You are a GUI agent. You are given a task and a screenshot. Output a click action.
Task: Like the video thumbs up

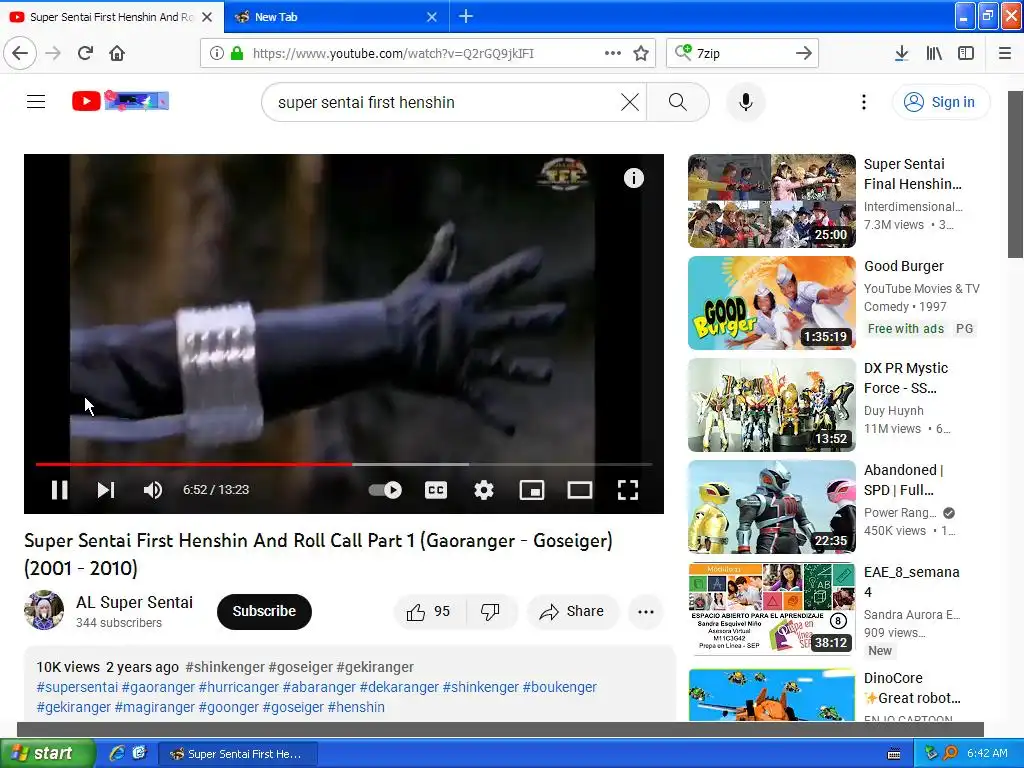click(x=428, y=612)
